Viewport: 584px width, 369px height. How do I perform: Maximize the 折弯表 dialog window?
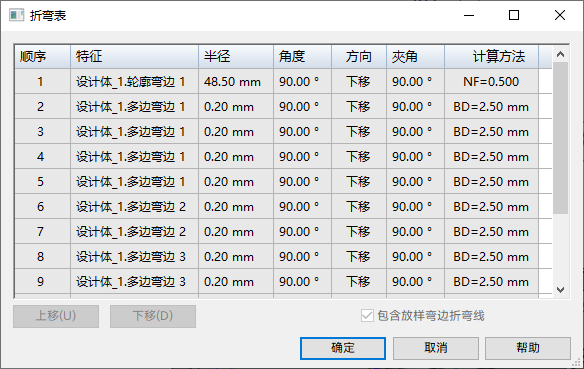[514, 15]
